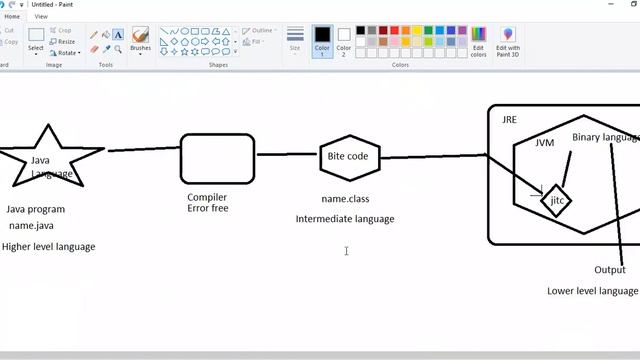The image size is (640, 360).
Task: Choose the Six-point star shape
Action: coord(195,52)
